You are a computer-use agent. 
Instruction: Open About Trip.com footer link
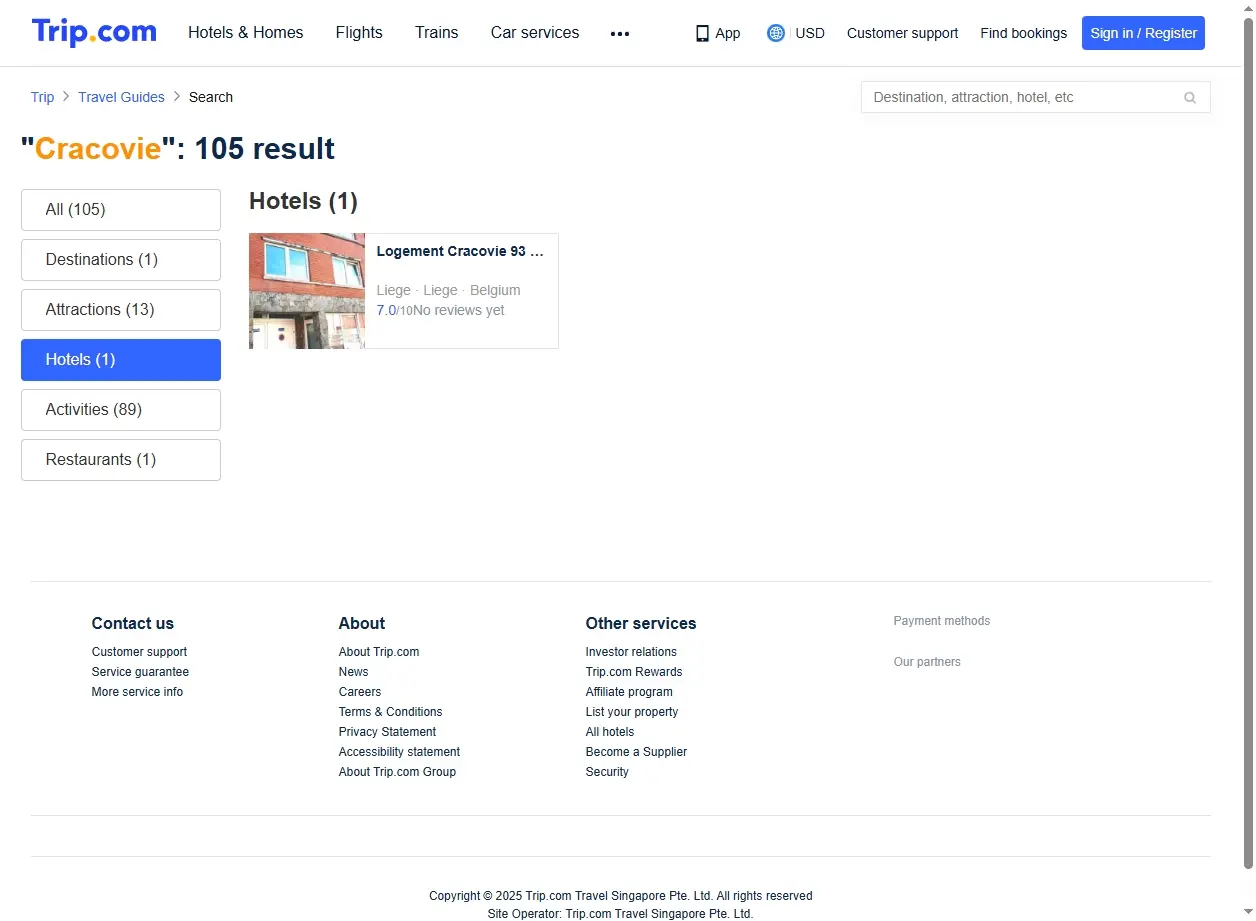click(x=379, y=652)
